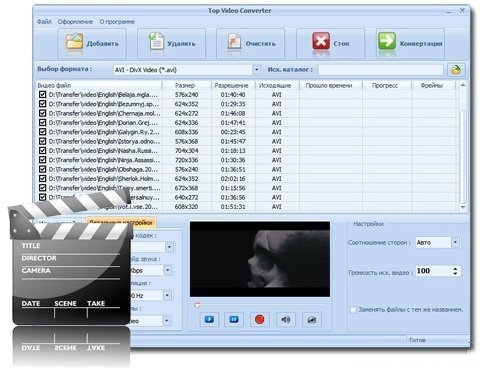Sort by Видео файл column header

click(x=99, y=85)
